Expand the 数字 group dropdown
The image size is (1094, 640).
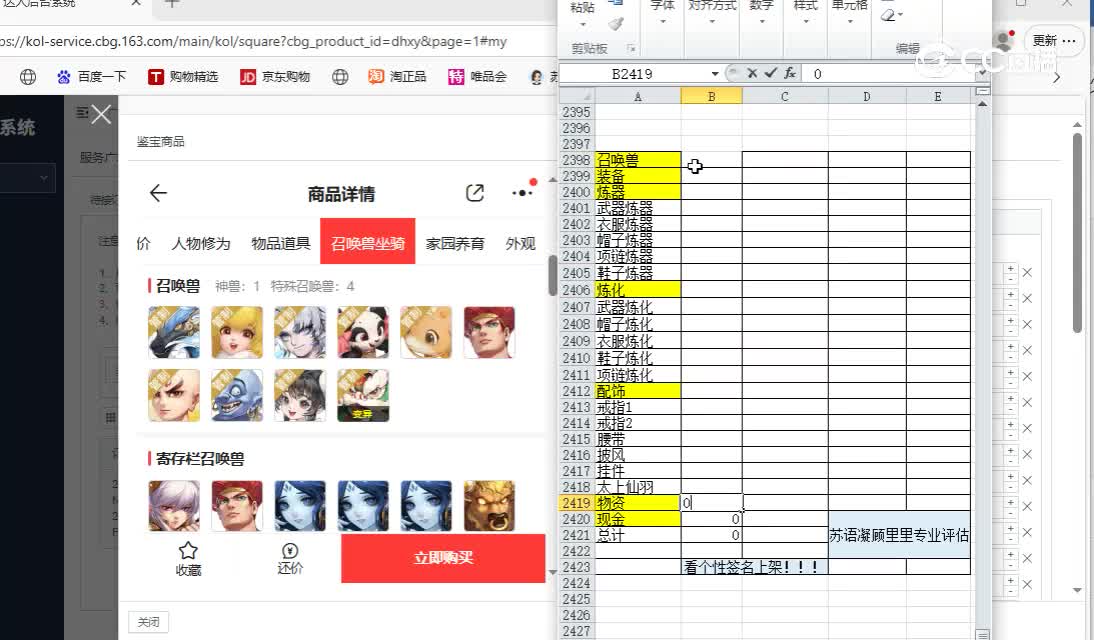(x=761, y=21)
